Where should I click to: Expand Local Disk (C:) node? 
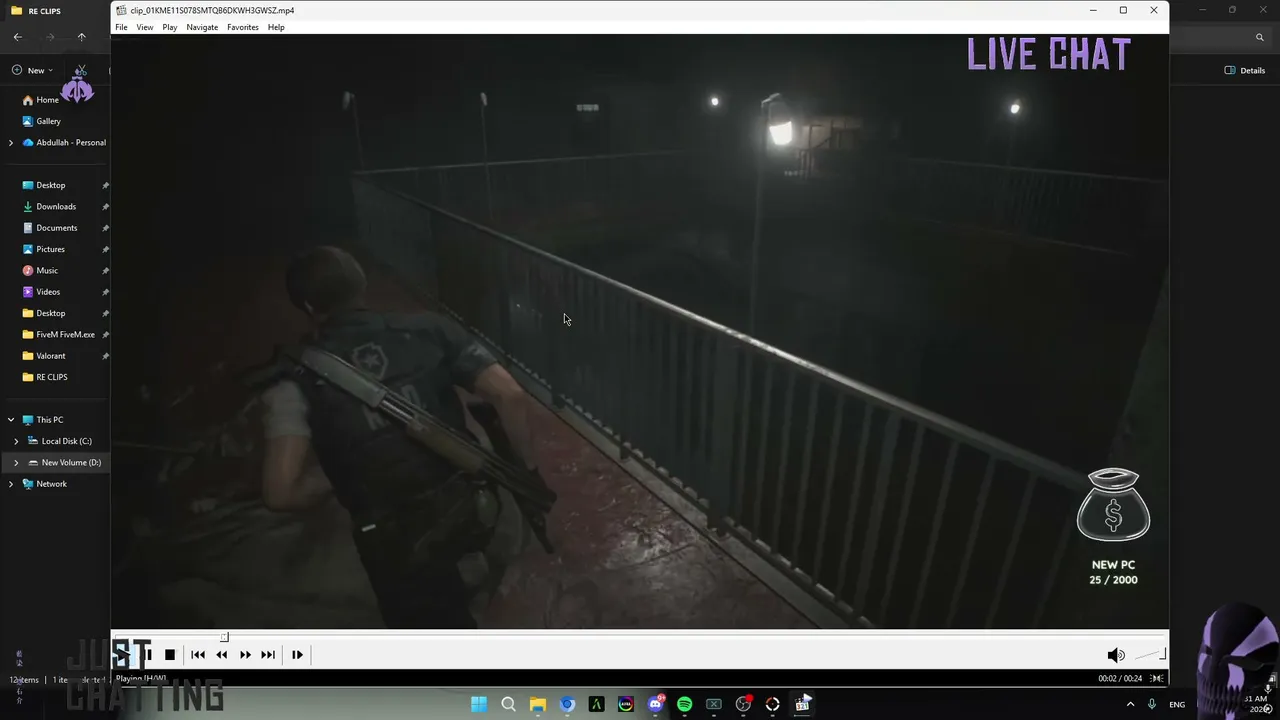(x=16, y=441)
